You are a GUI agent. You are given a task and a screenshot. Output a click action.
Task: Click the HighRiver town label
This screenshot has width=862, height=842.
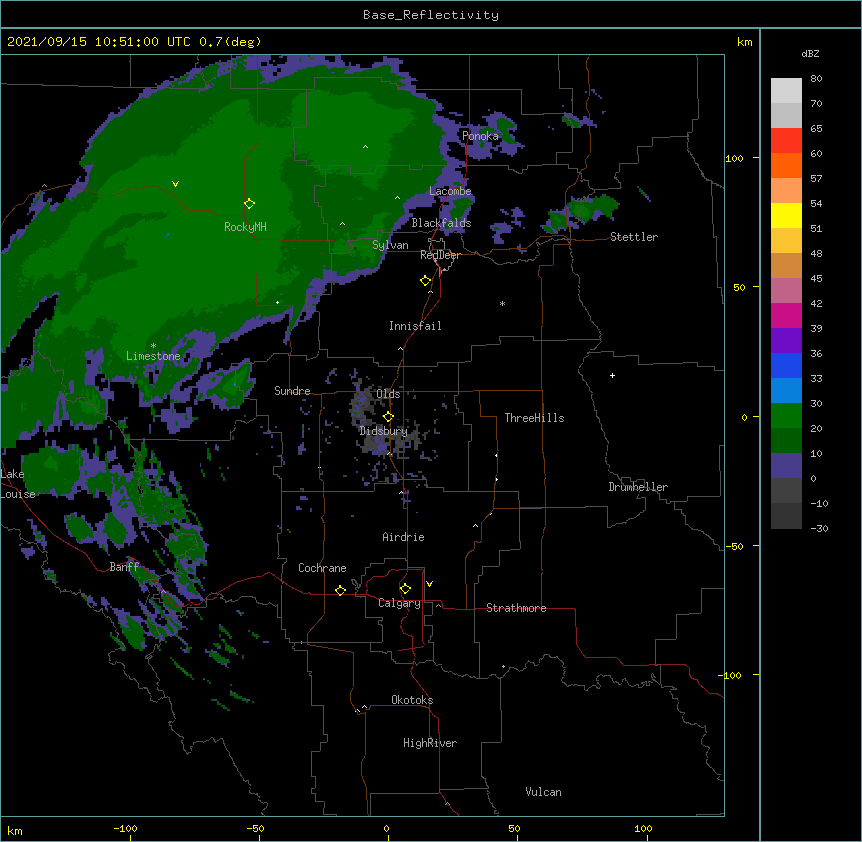[x=430, y=743]
